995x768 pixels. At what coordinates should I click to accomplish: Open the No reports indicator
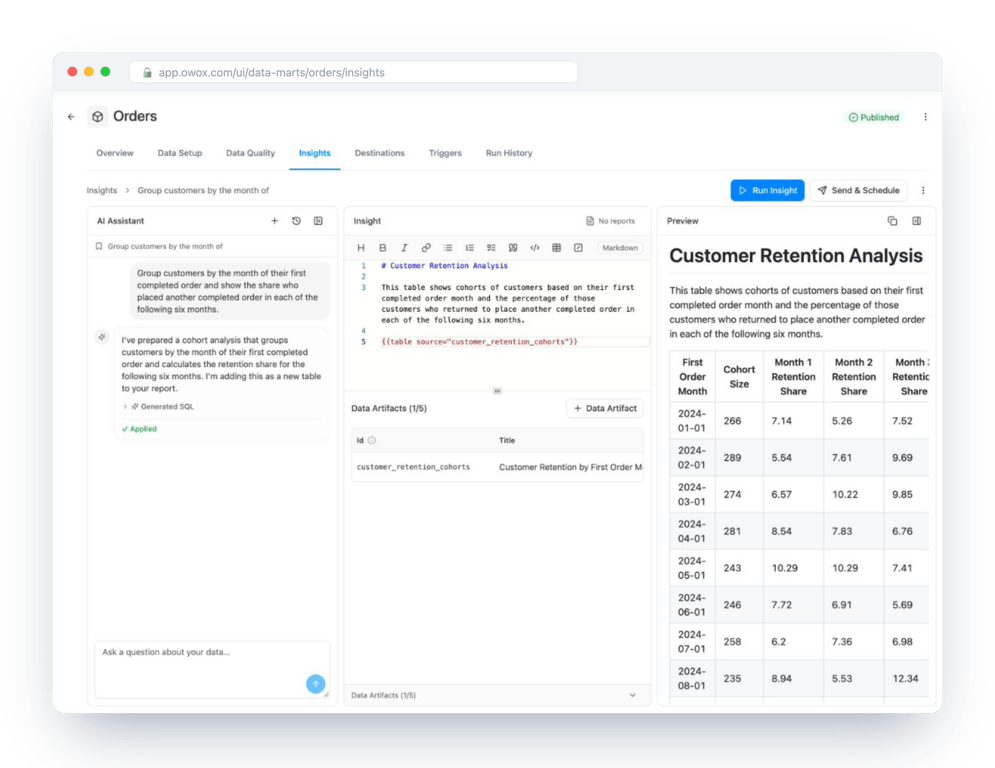(x=610, y=221)
